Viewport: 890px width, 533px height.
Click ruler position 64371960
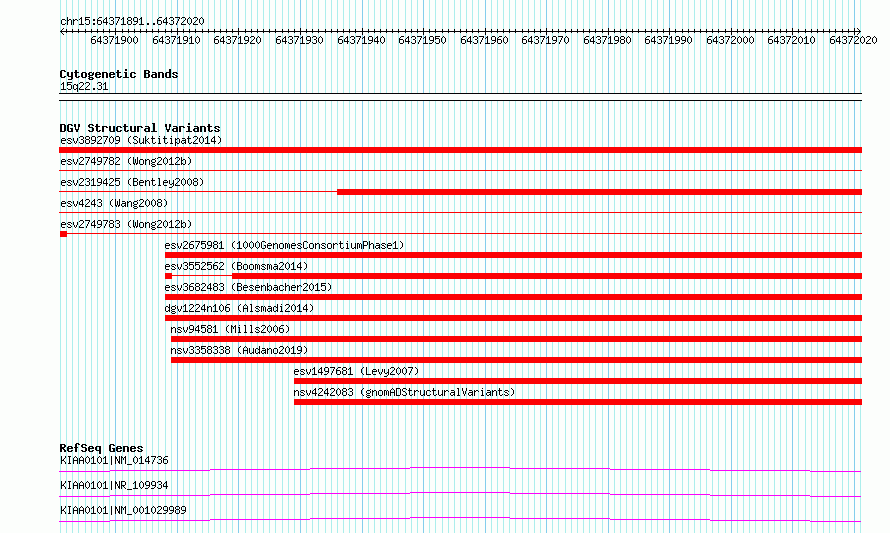coord(484,40)
